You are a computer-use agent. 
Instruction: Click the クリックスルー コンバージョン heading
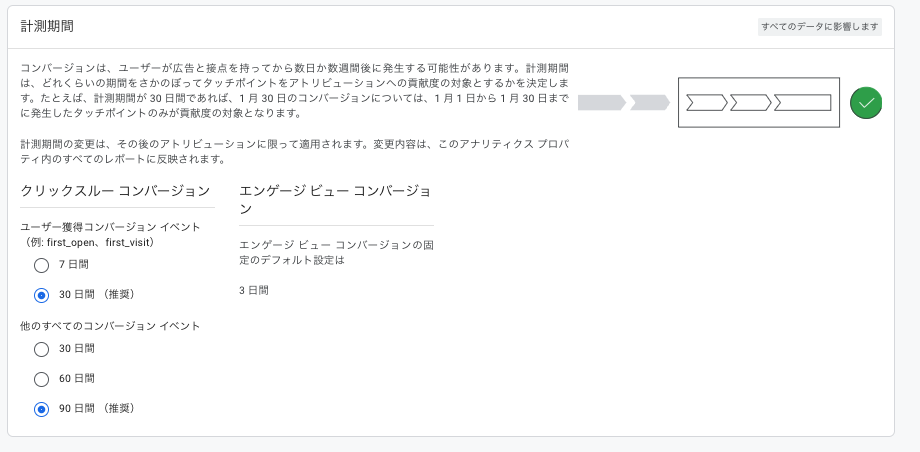pos(116,191)
